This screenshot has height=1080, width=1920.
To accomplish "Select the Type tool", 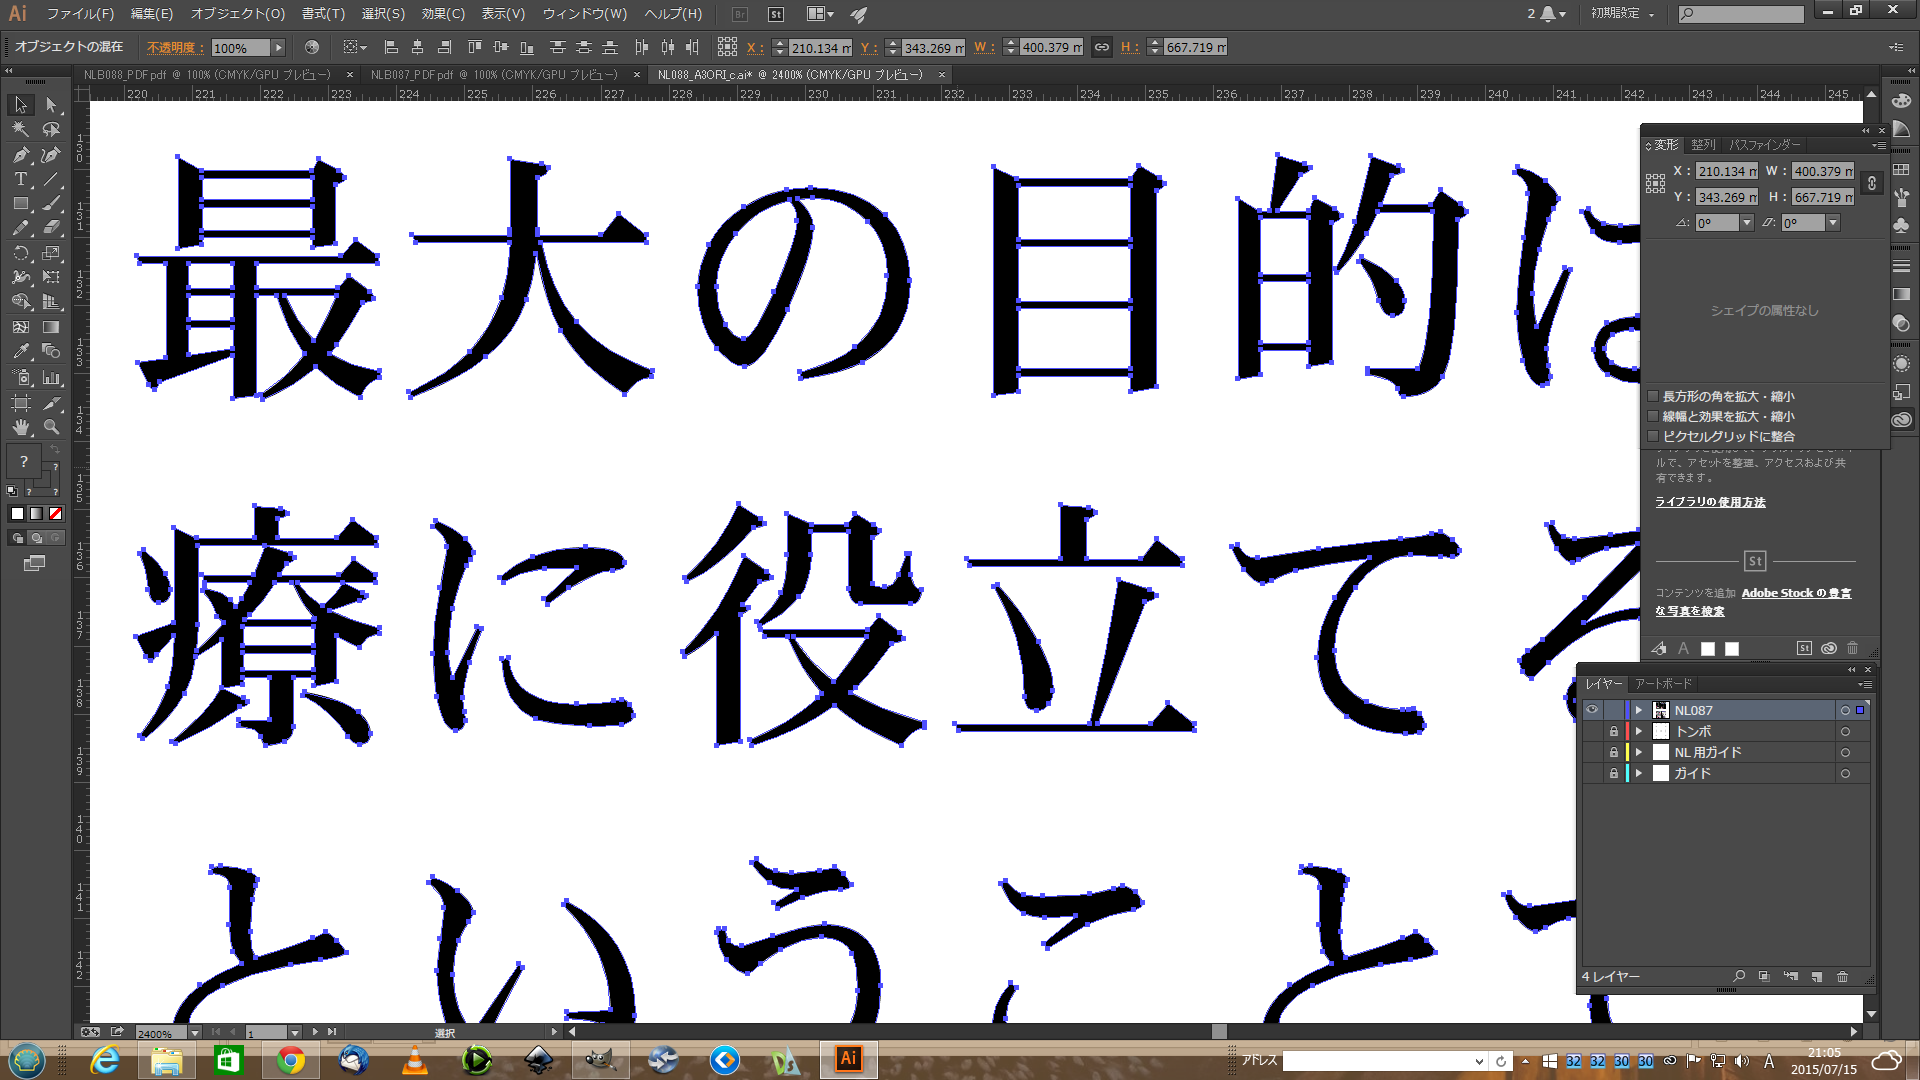I will click(20, 179).
